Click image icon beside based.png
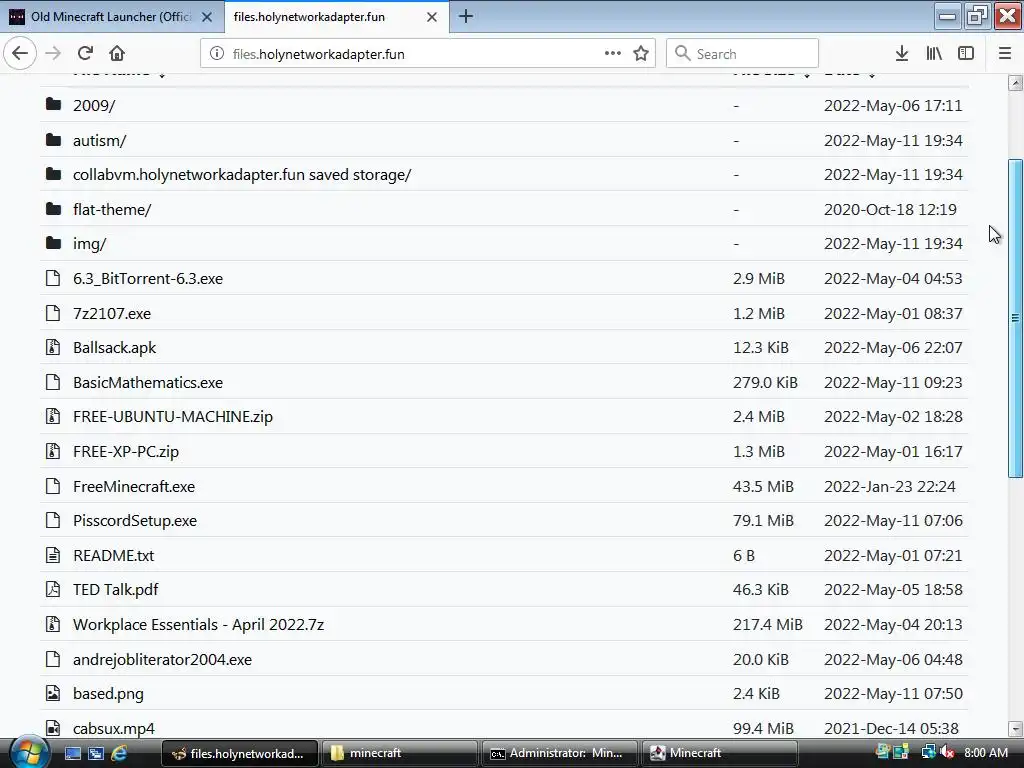Image resolution: width=1024 pixels, height=768 pixels. [x=53, y=694]
